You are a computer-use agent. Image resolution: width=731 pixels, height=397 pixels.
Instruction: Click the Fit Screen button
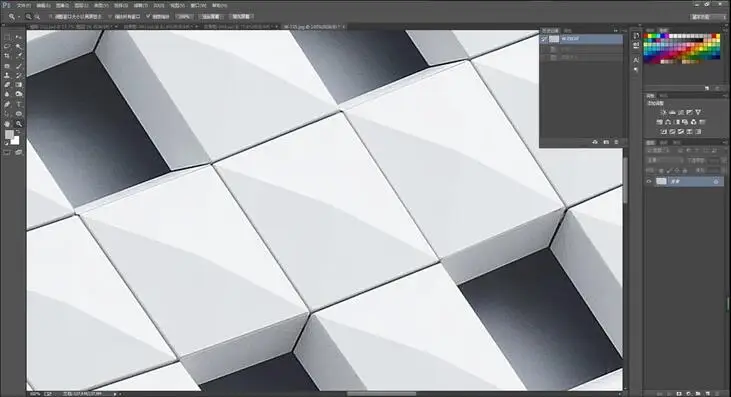[x=211, y=17]
